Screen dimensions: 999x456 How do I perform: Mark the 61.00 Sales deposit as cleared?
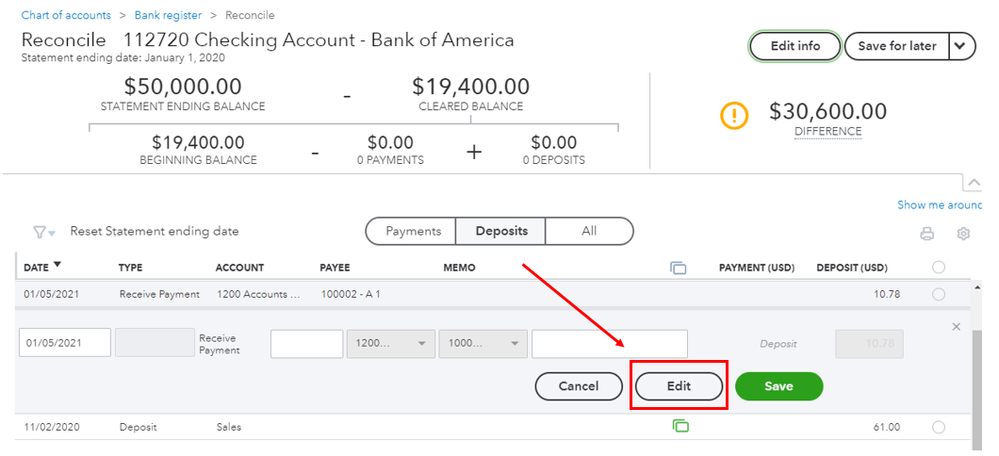[938, 427]
